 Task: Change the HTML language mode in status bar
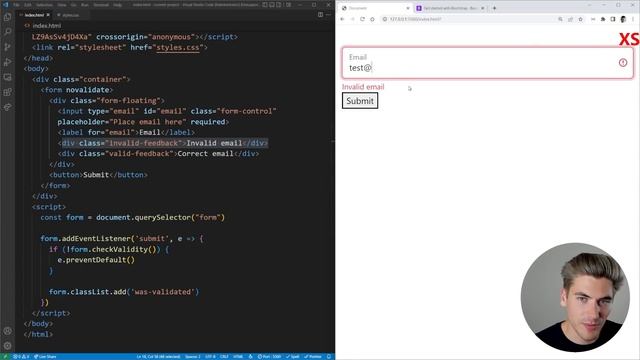pos(238,356)
